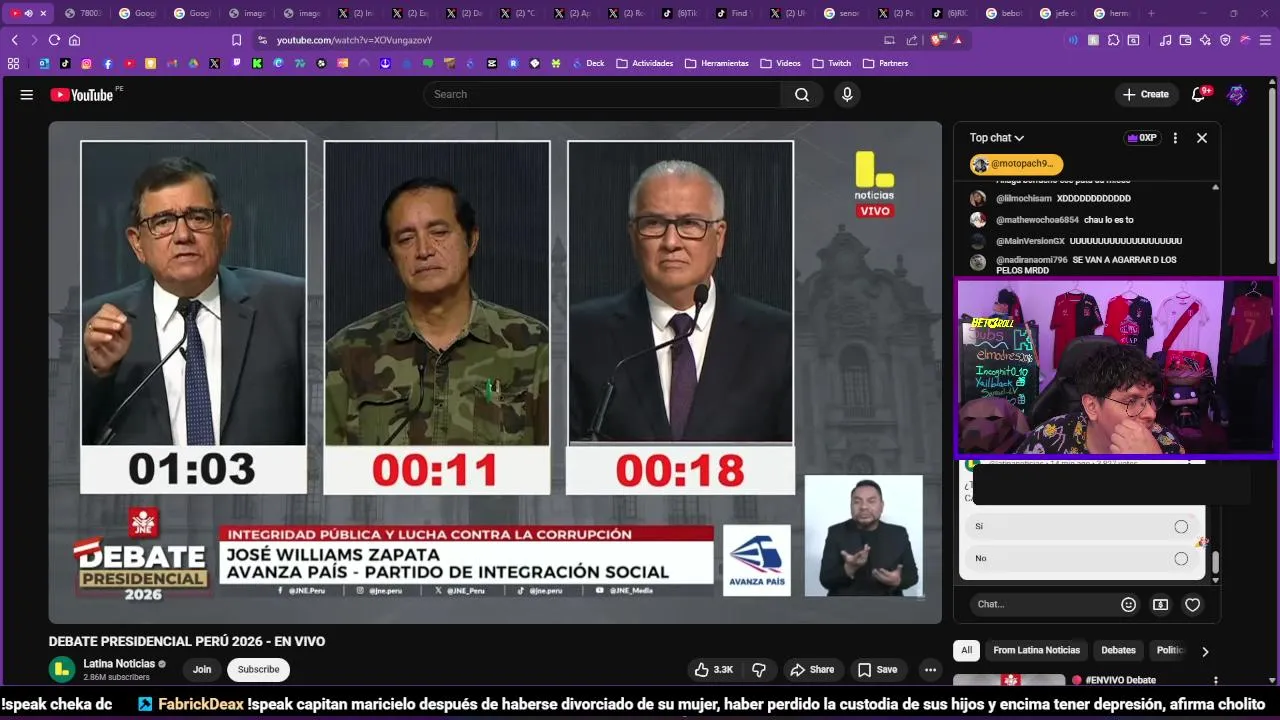The width and height of the screenshot is (1280, 720).
Task: Show more category chips arrow
Action: click(1205, 651)
